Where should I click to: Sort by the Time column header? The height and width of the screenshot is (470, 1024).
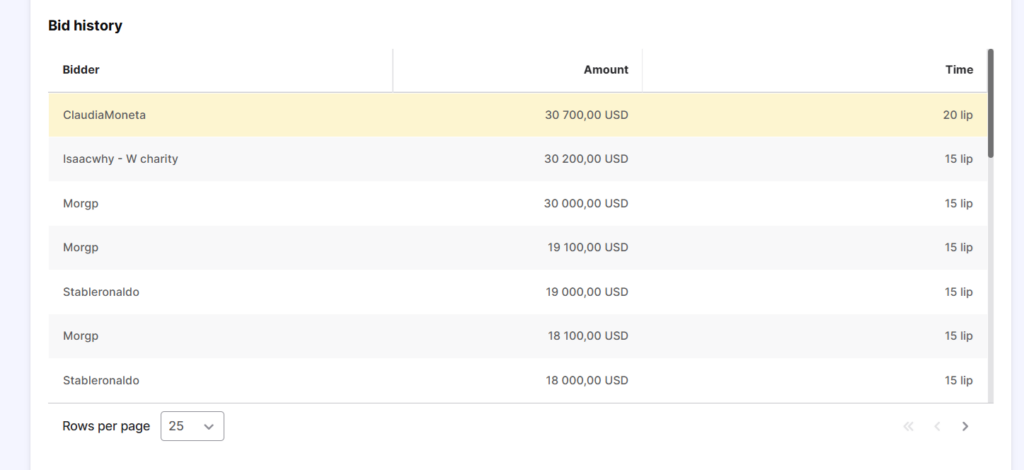click(x=959, y=70)
